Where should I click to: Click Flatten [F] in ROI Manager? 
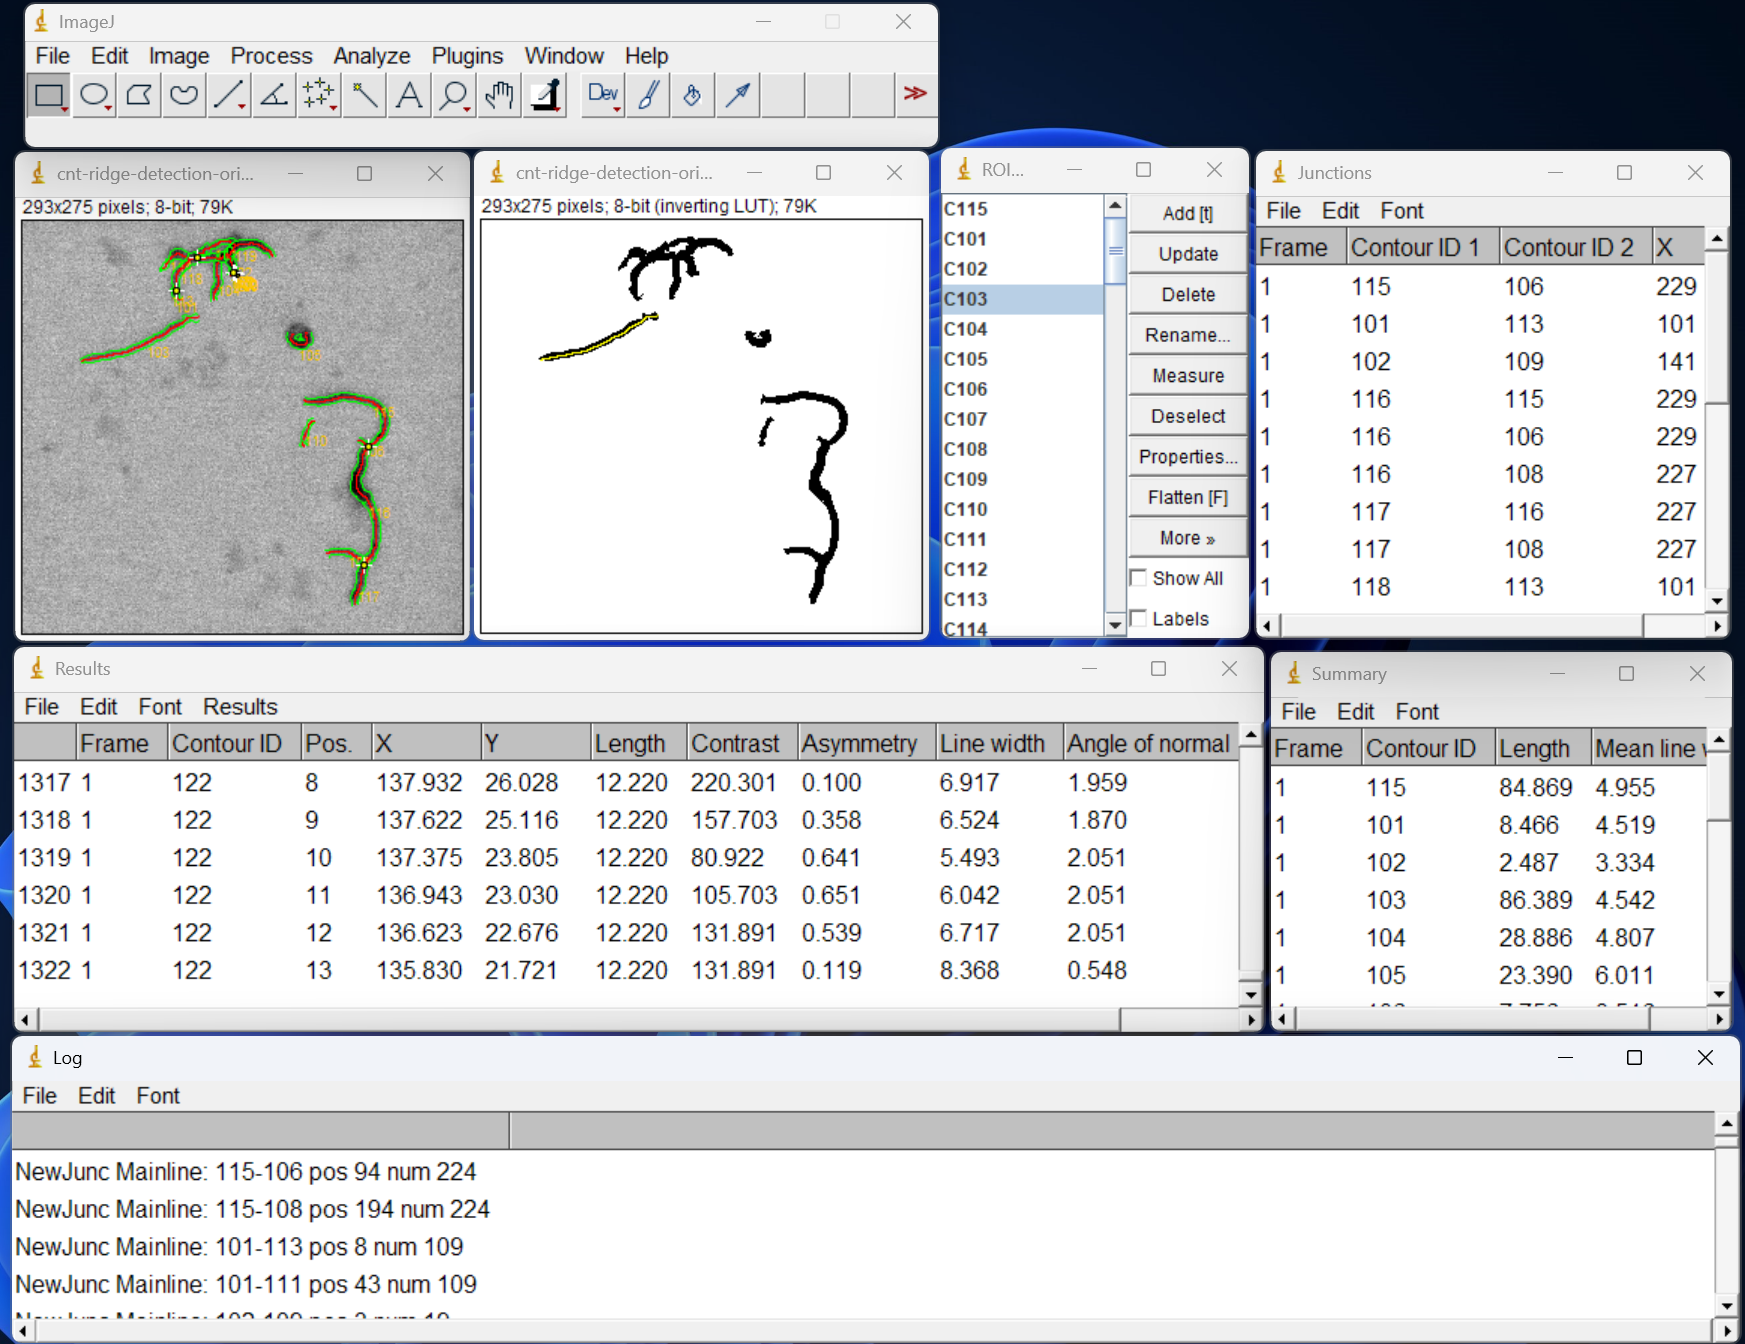click(x=1188, y=498)
